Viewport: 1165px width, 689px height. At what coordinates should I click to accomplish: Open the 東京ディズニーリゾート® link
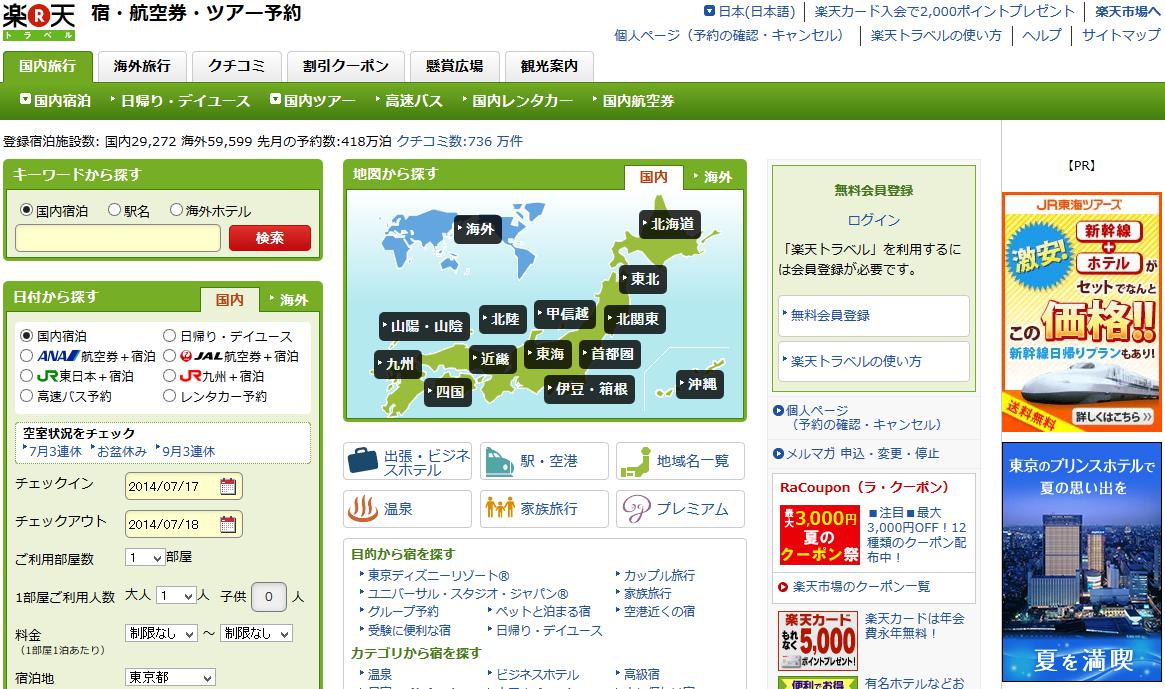coord(438,575)
